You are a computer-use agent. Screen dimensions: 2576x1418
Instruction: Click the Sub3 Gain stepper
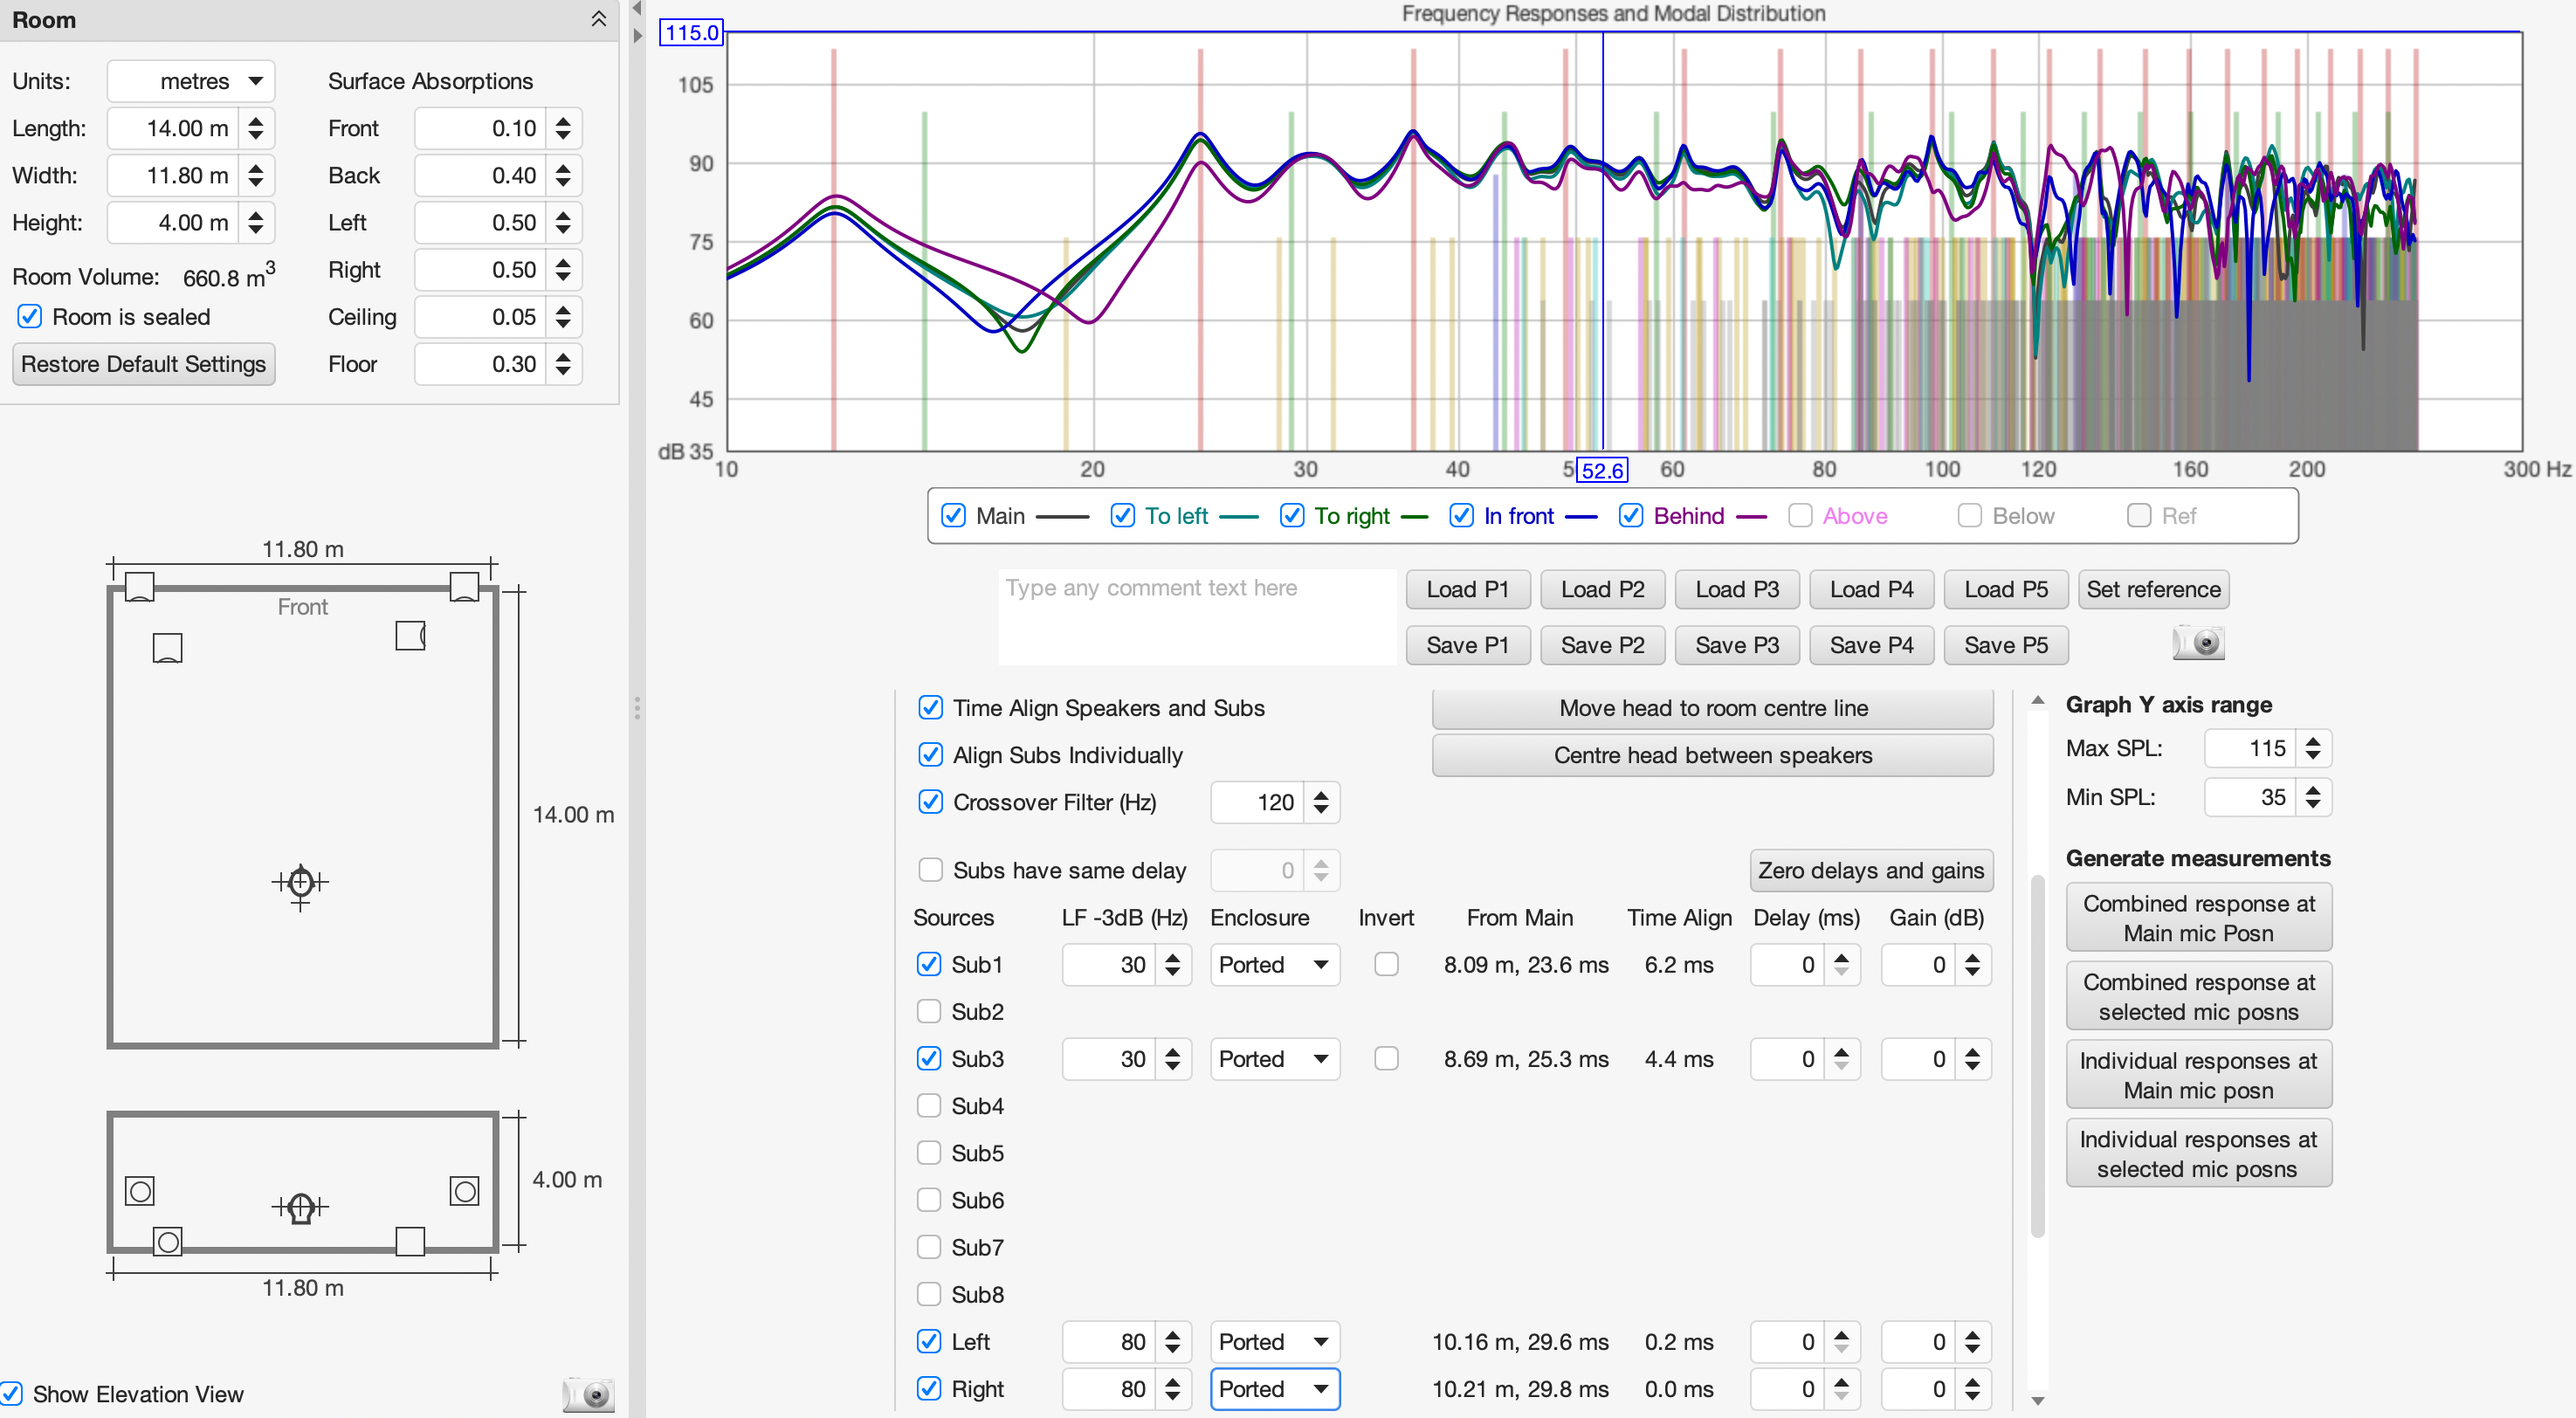click(x=1971, y=1058)
